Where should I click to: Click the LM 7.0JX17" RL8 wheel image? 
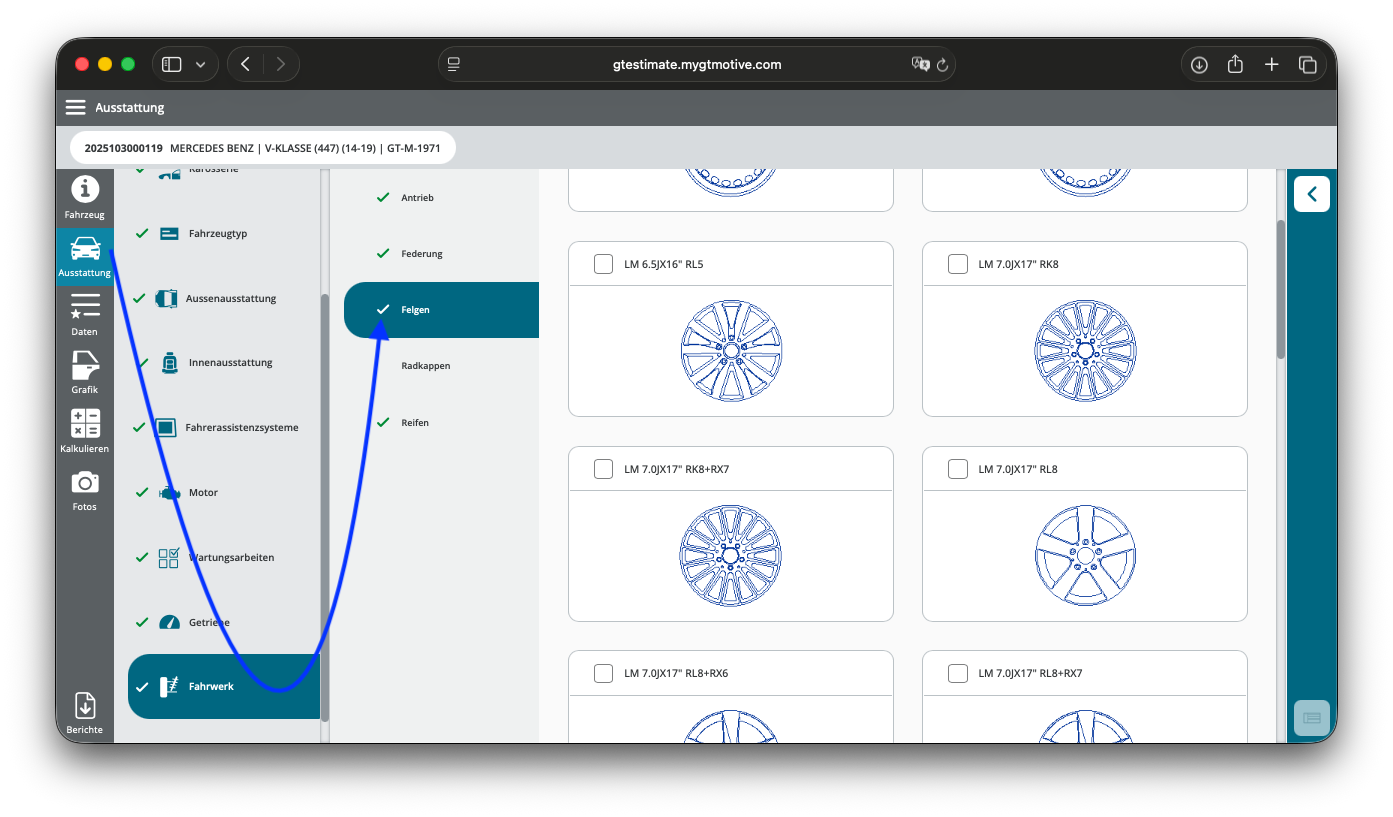[x=1085, y=555]
